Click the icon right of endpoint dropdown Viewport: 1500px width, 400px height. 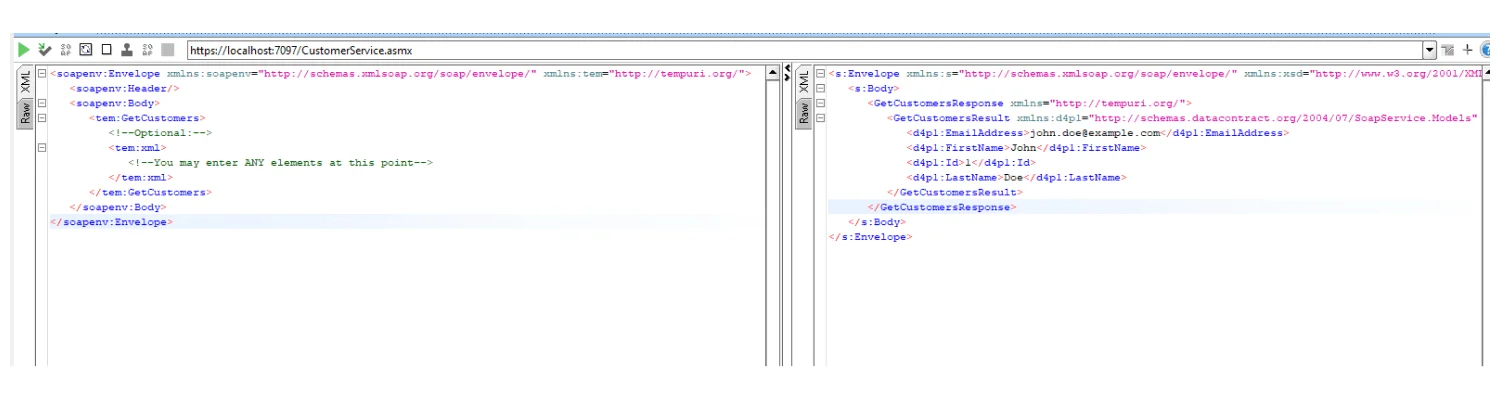(1447, 50)
